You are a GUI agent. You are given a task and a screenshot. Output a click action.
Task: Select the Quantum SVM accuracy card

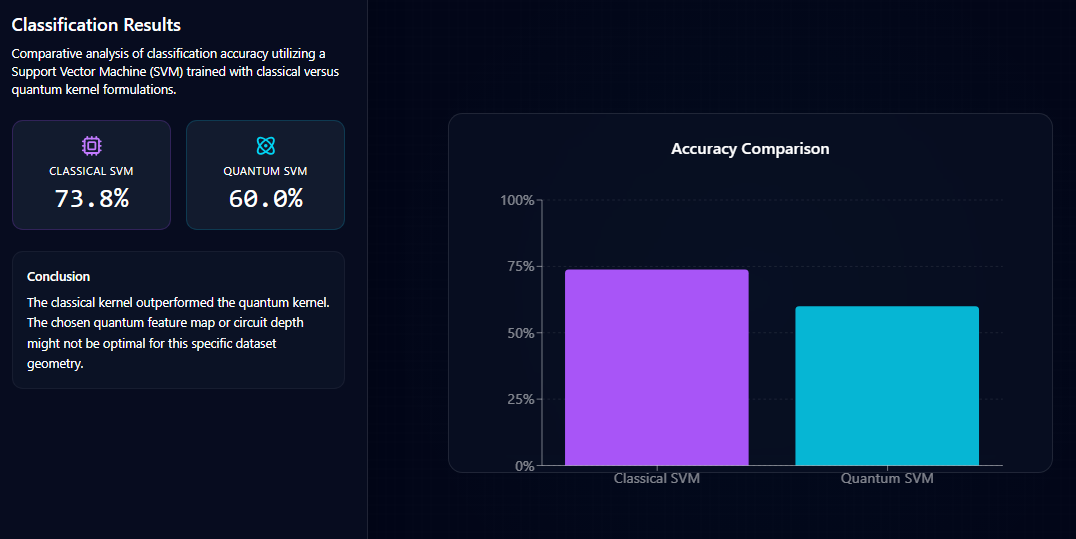(x=265, y=175)
